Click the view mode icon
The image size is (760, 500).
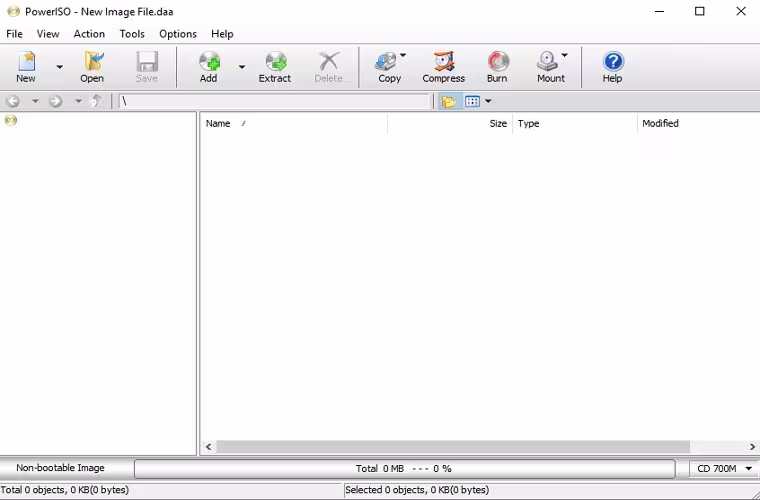(x=472, y=101)
